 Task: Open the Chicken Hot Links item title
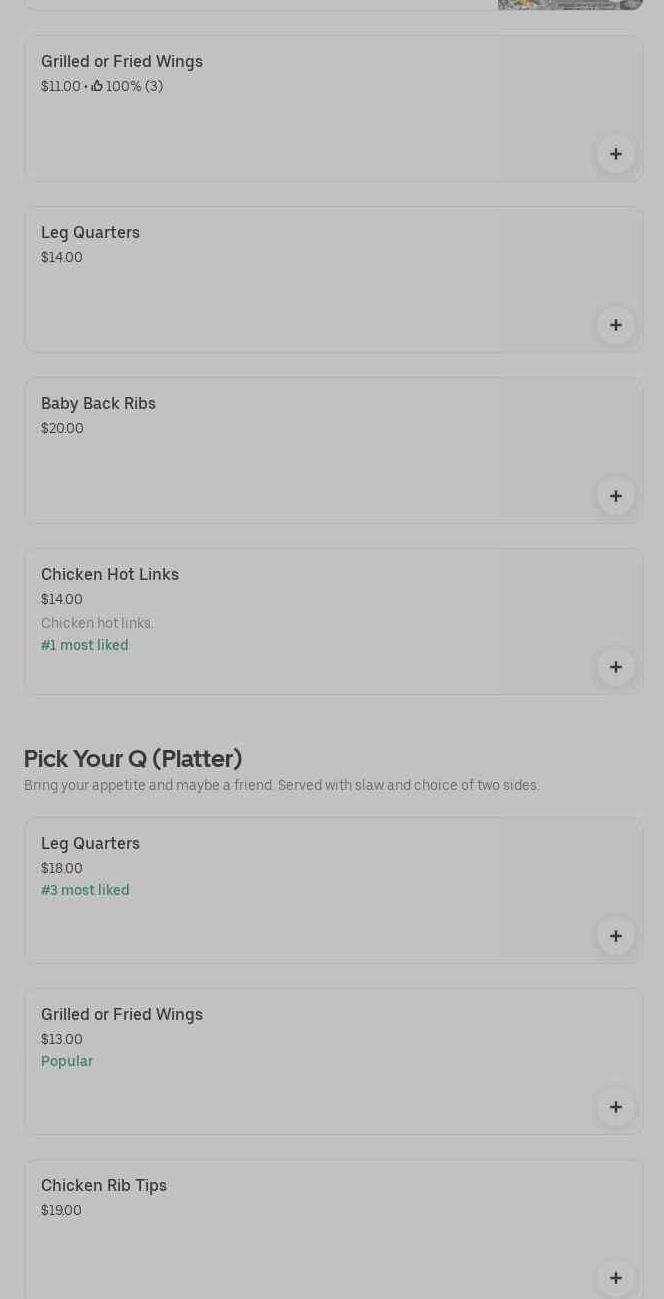point(110,575)
